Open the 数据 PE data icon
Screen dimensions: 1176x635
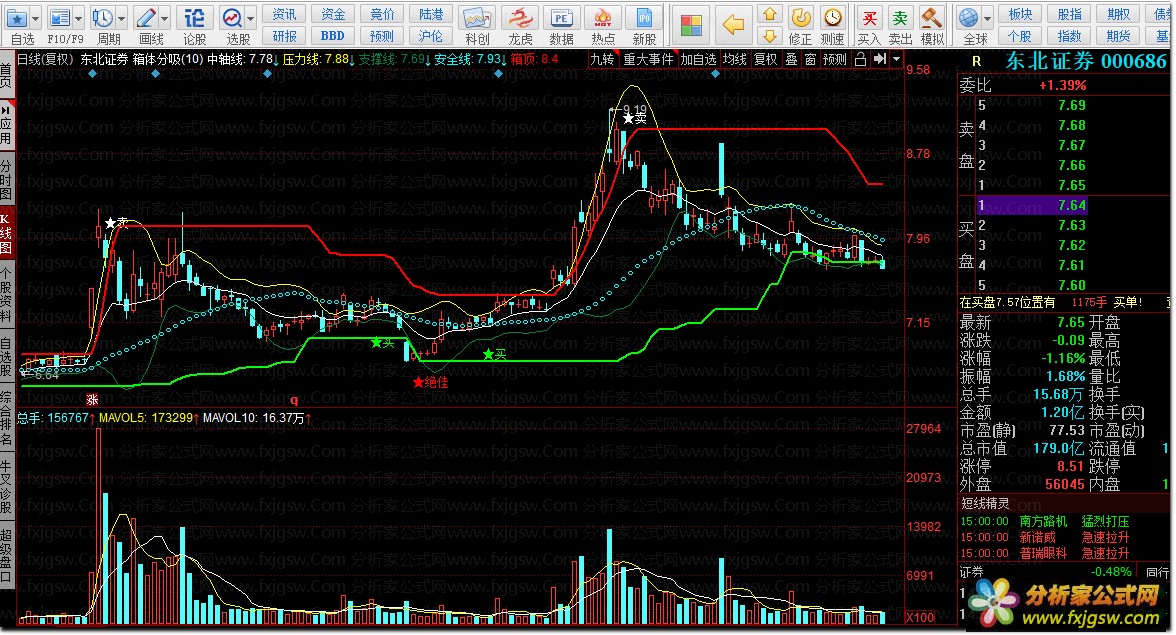click(561, 18)
